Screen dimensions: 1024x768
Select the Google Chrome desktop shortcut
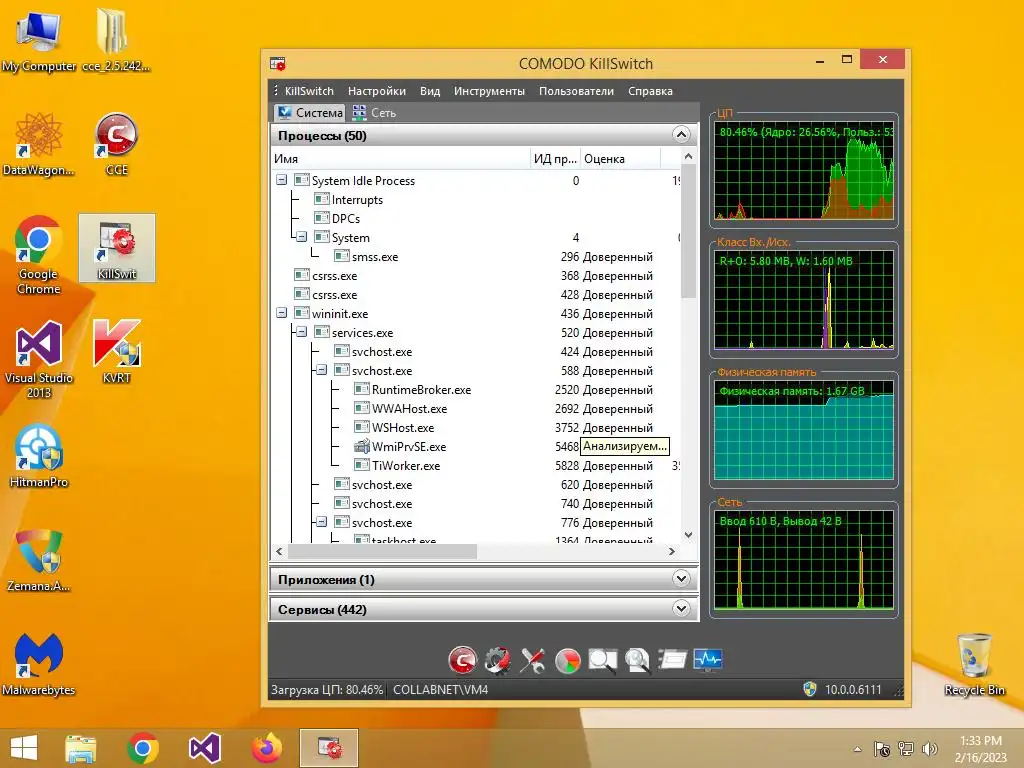39,255
